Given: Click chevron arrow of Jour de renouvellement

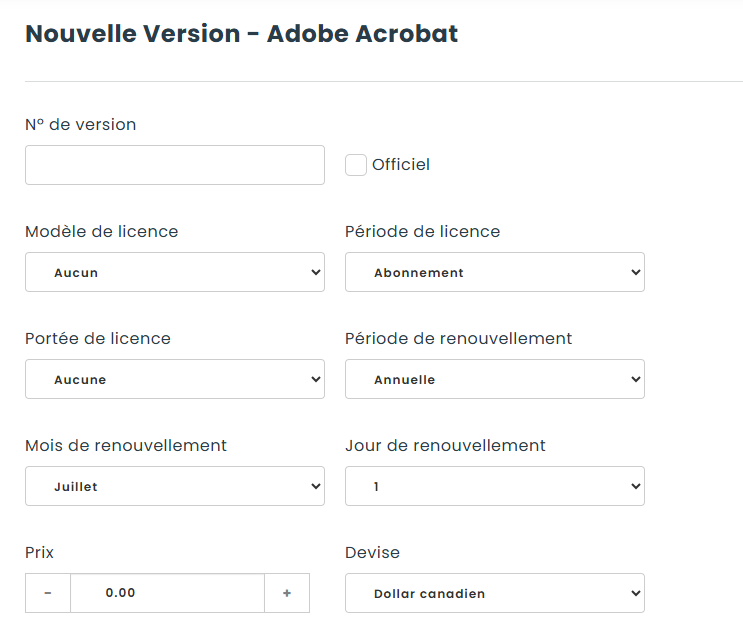Looking at the screenshot, I should click(635, 486).
